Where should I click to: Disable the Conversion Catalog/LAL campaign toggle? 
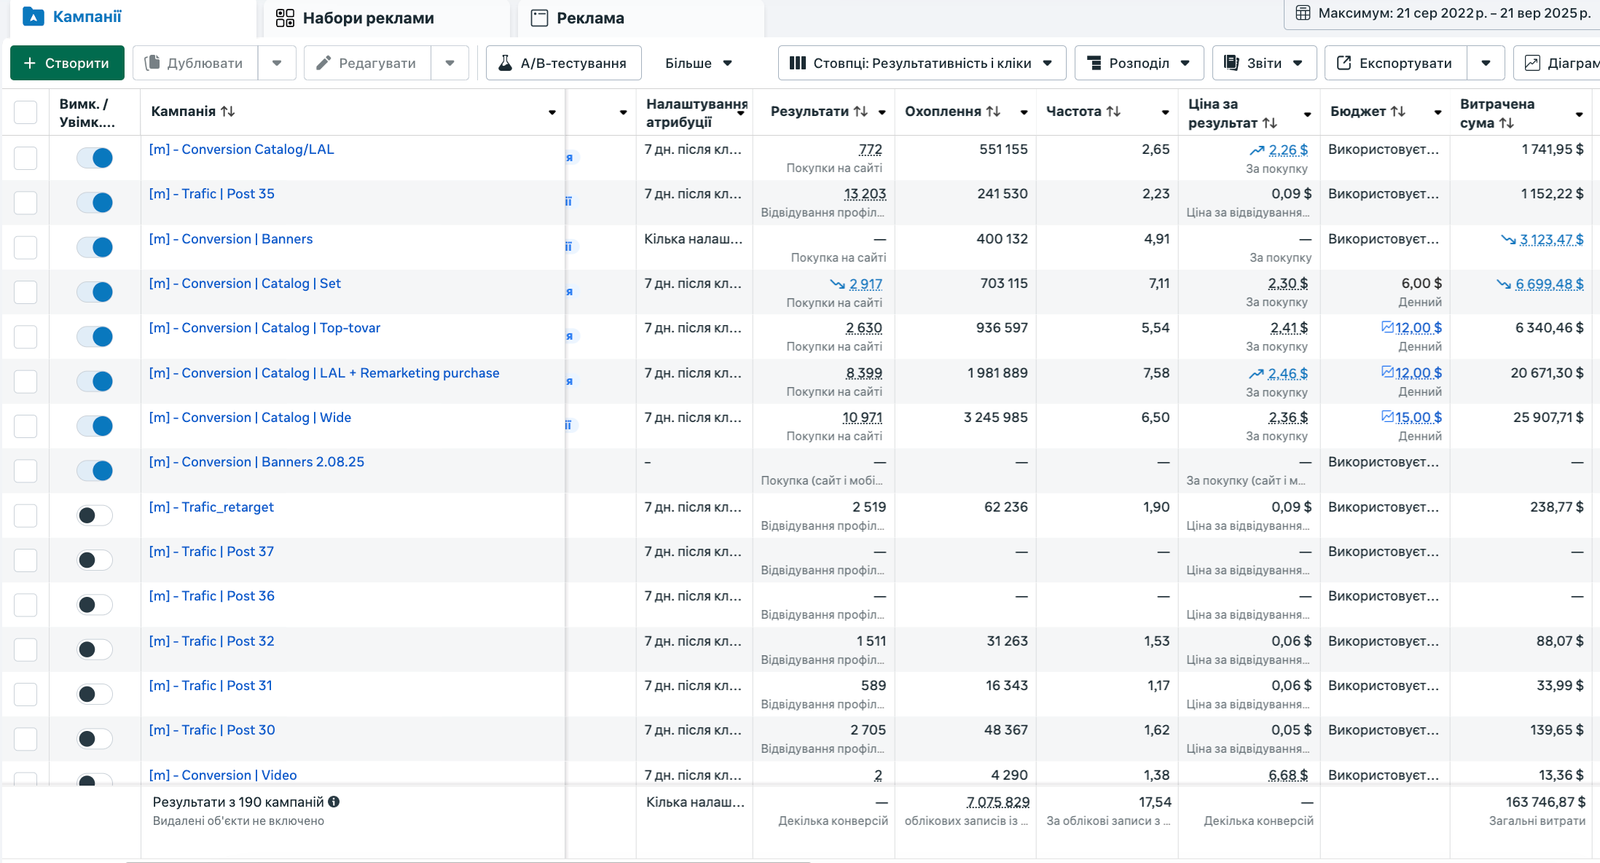[95, 158]
